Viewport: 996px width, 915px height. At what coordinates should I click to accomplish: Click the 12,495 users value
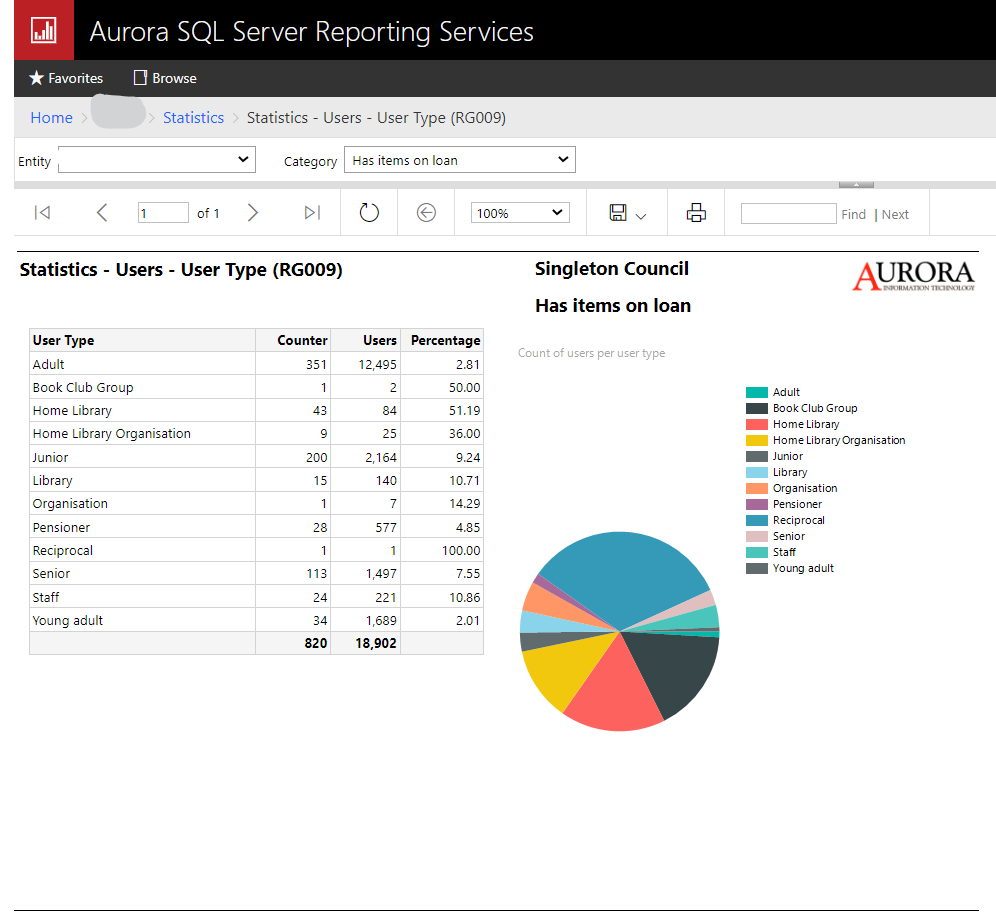click(377, 364)
